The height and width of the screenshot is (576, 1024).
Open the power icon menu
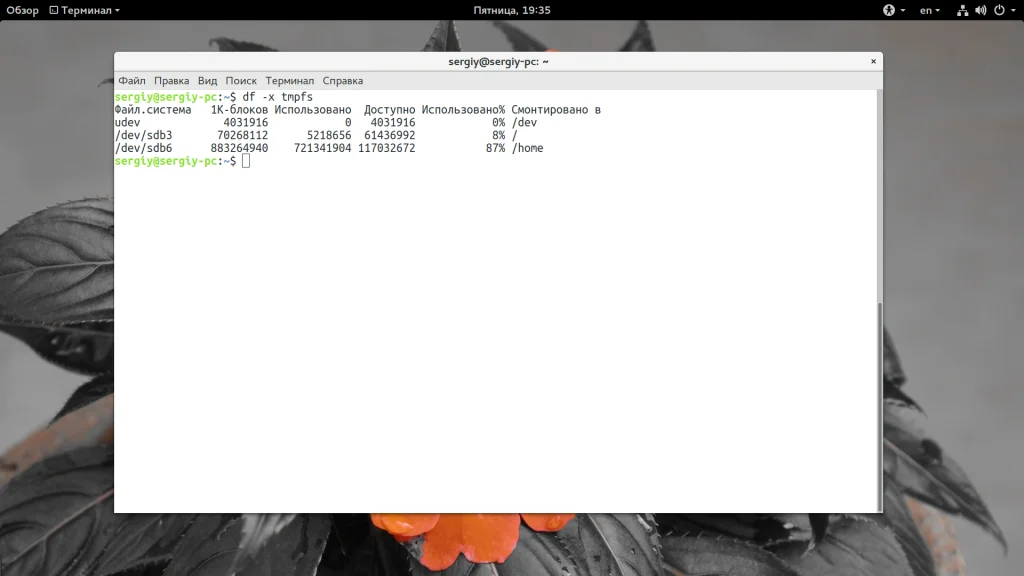(x=999, y=10)
